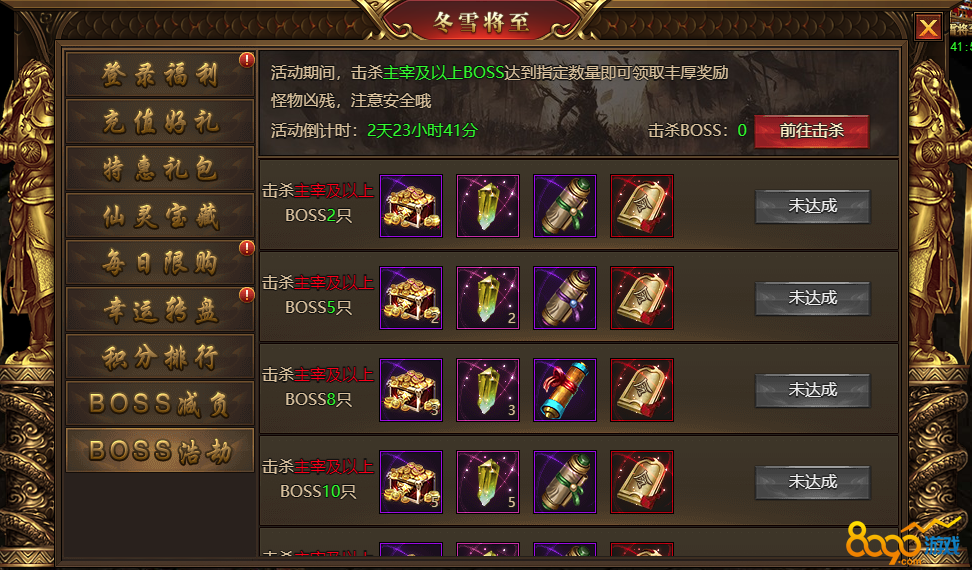Open the 特惠礼包 tab
This screenshot has height=570, width=972.
(x=160, y=169)
